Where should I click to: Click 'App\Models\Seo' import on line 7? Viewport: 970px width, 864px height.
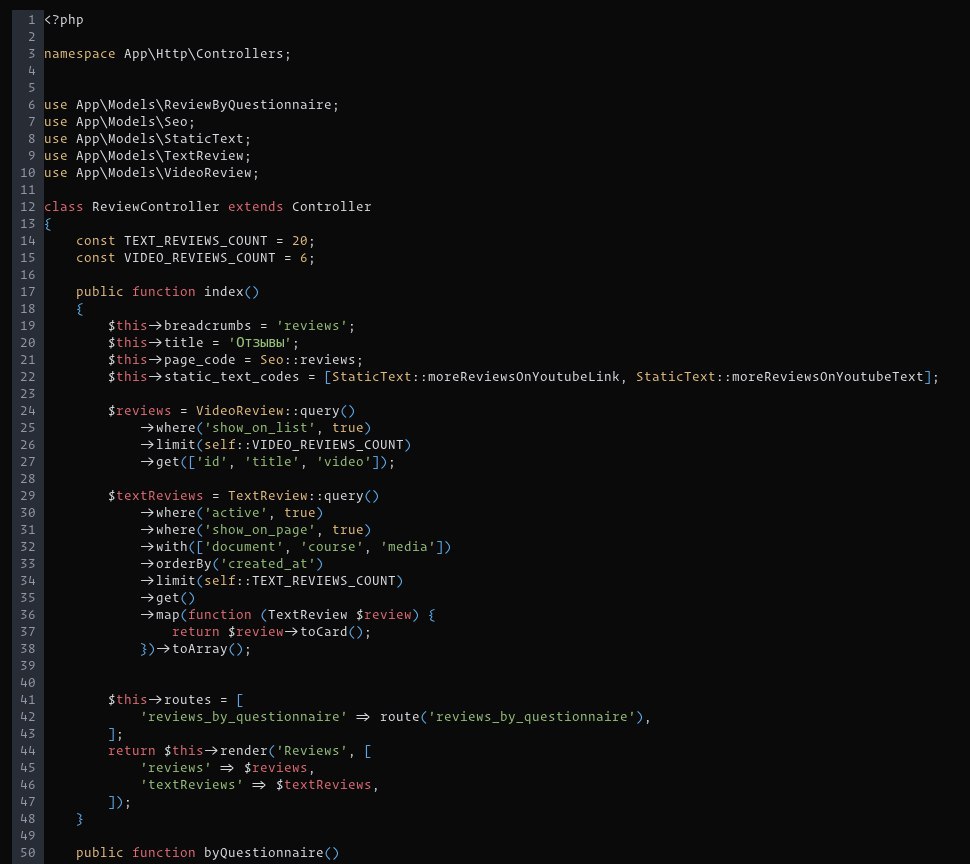click(x=132, y=122)
